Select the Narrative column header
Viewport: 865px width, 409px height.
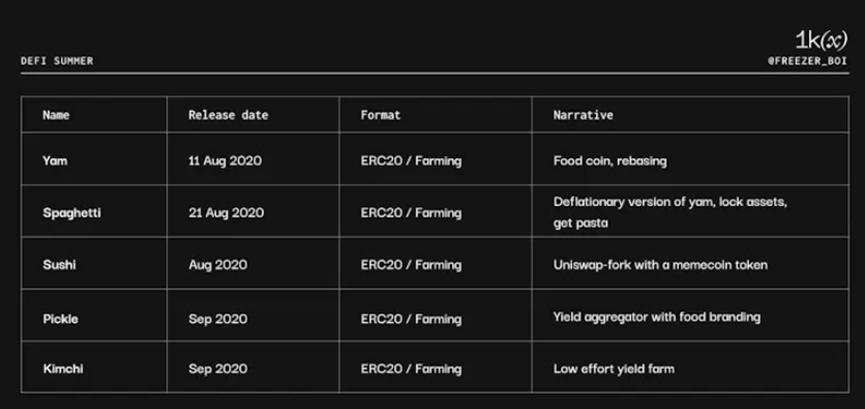[x=583, y=115]
